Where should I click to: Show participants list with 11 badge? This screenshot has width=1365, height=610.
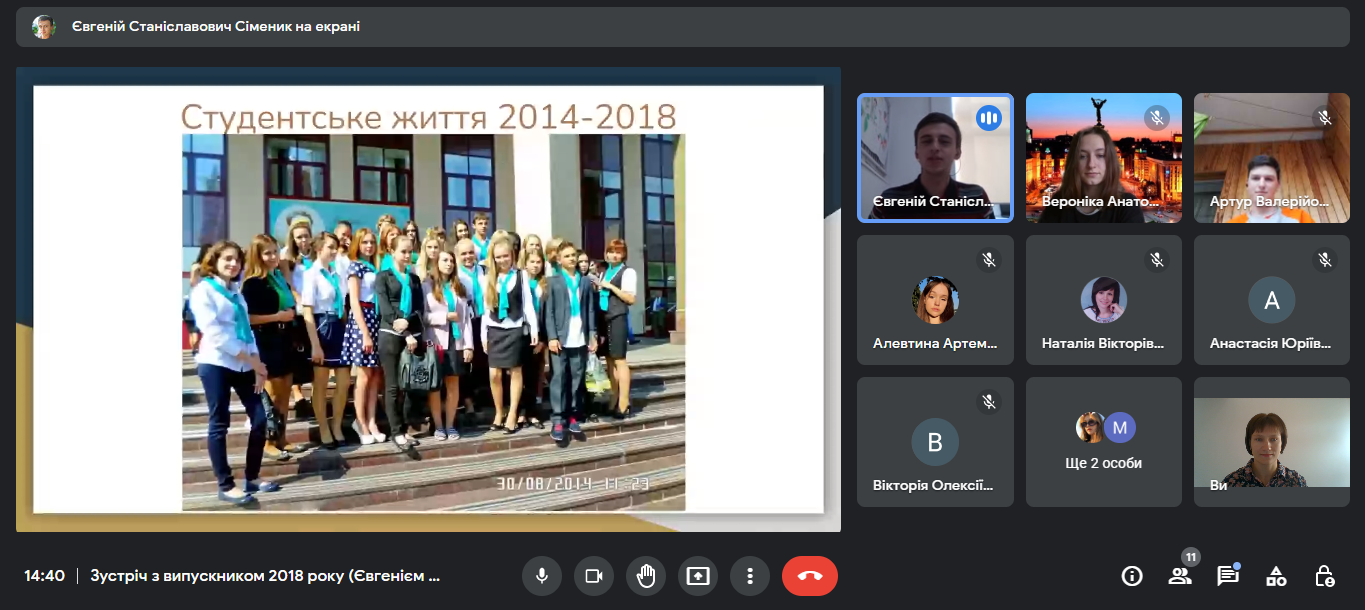pyautogui.click(x=1180, y=576)
